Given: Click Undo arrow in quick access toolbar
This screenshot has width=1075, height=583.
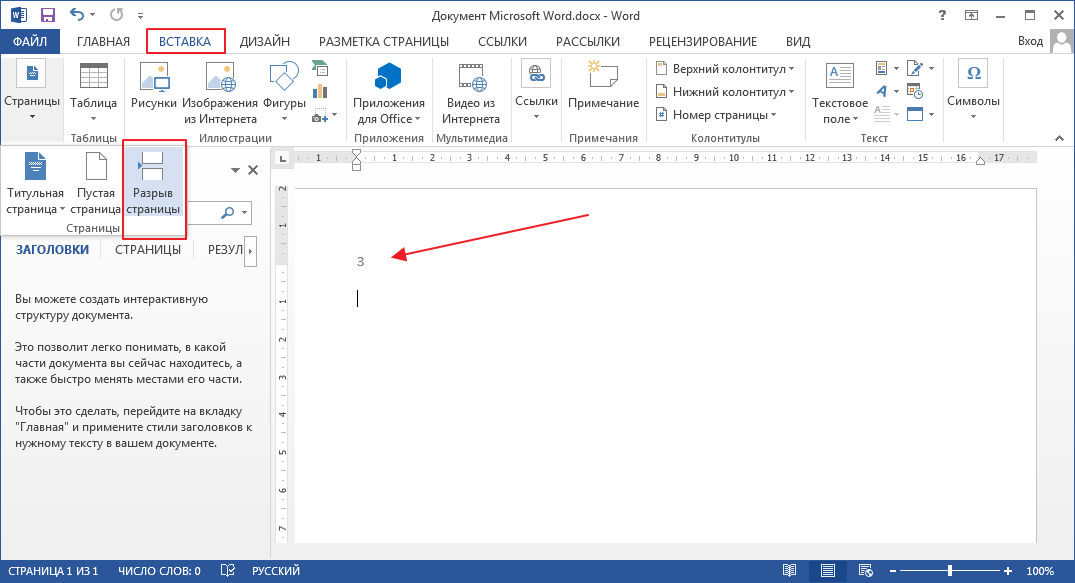Looking at the screenshot, I should point(75,16).
